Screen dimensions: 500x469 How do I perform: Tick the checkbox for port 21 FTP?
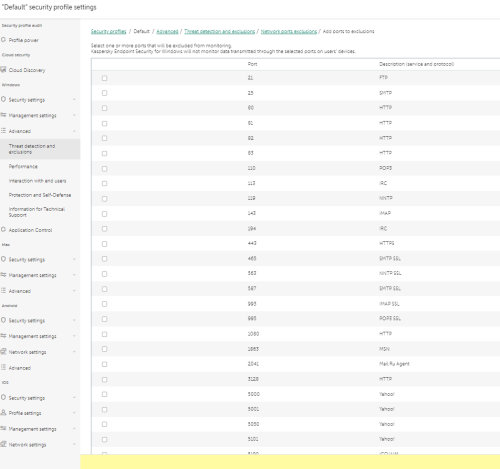click(x=104, y=78)
